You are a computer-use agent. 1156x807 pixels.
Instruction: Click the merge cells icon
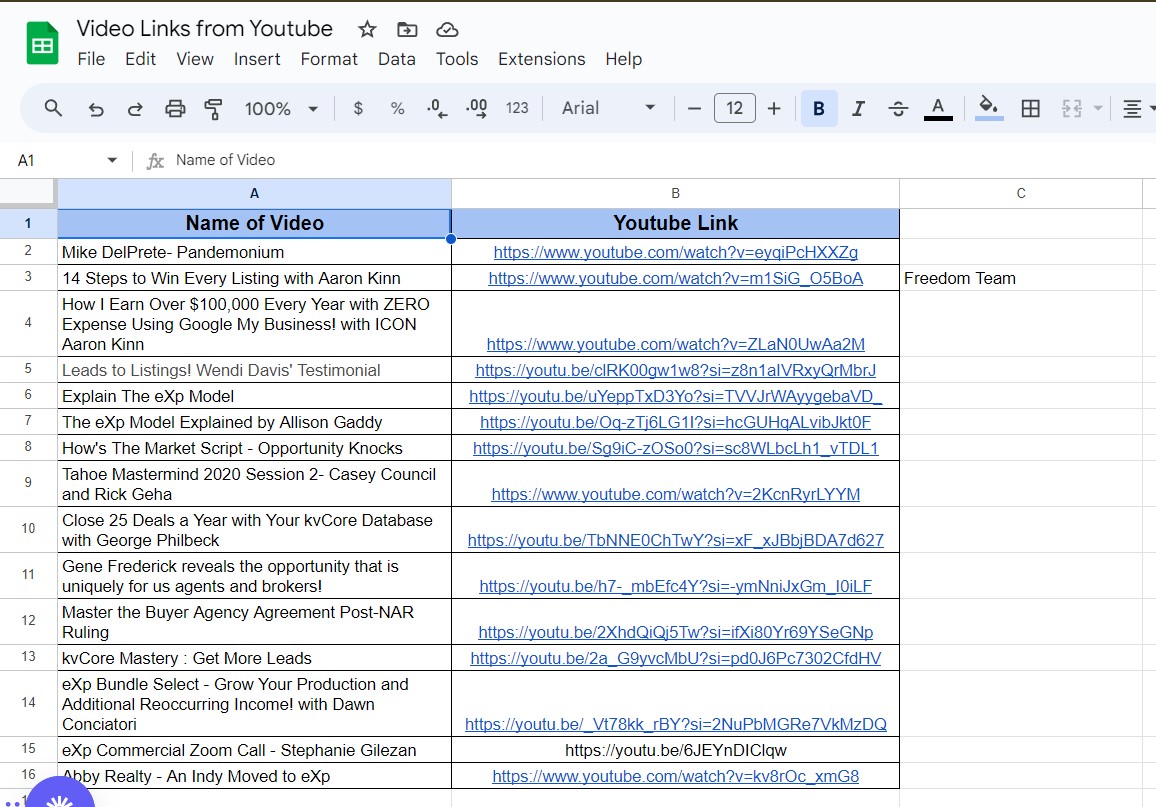click(1071, 109)
